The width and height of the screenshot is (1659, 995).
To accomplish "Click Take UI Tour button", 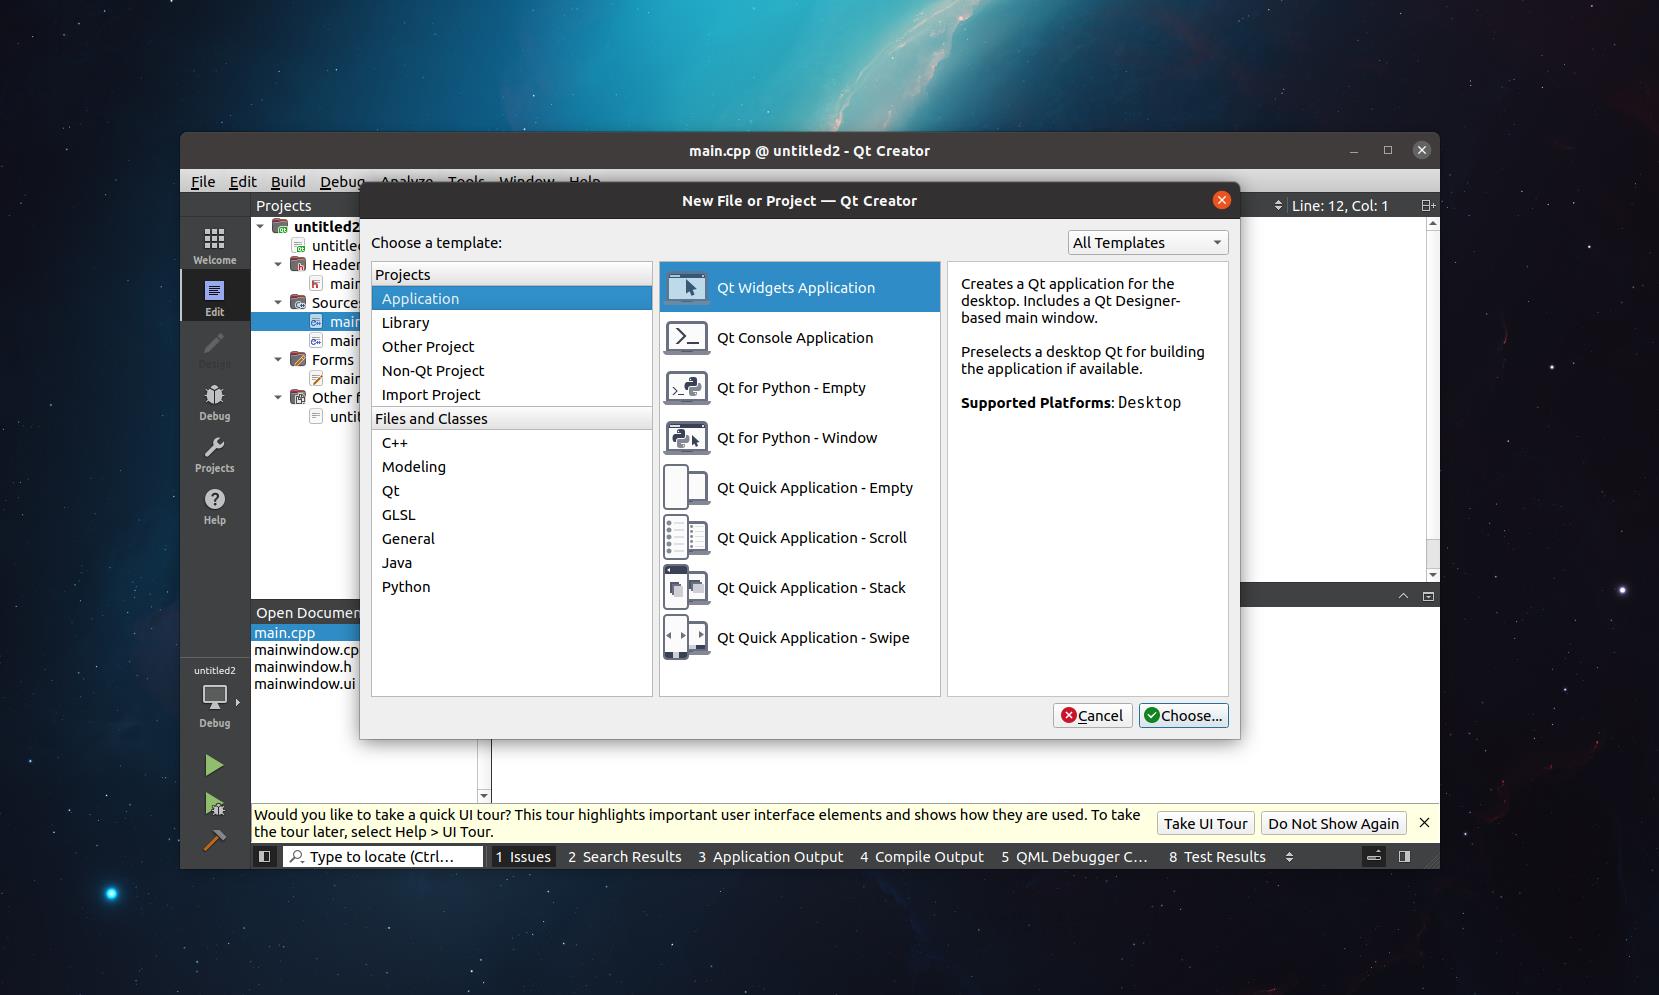I will pos(1205,823).
